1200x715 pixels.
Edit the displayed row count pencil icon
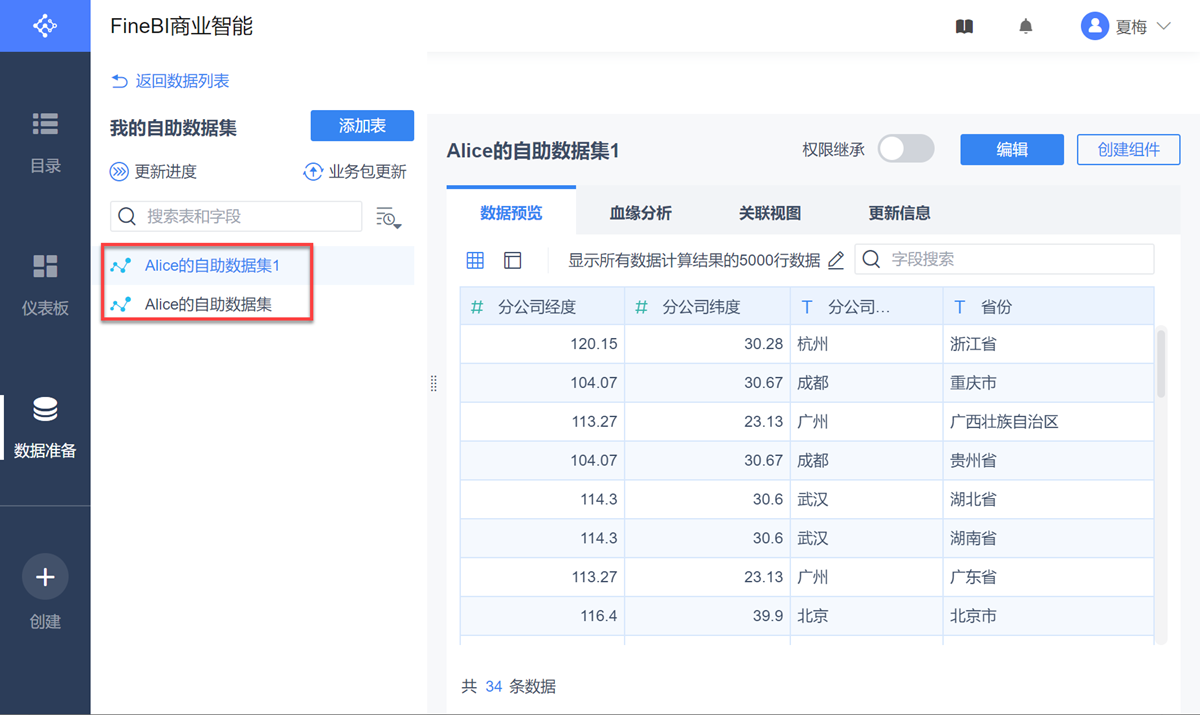836,260
